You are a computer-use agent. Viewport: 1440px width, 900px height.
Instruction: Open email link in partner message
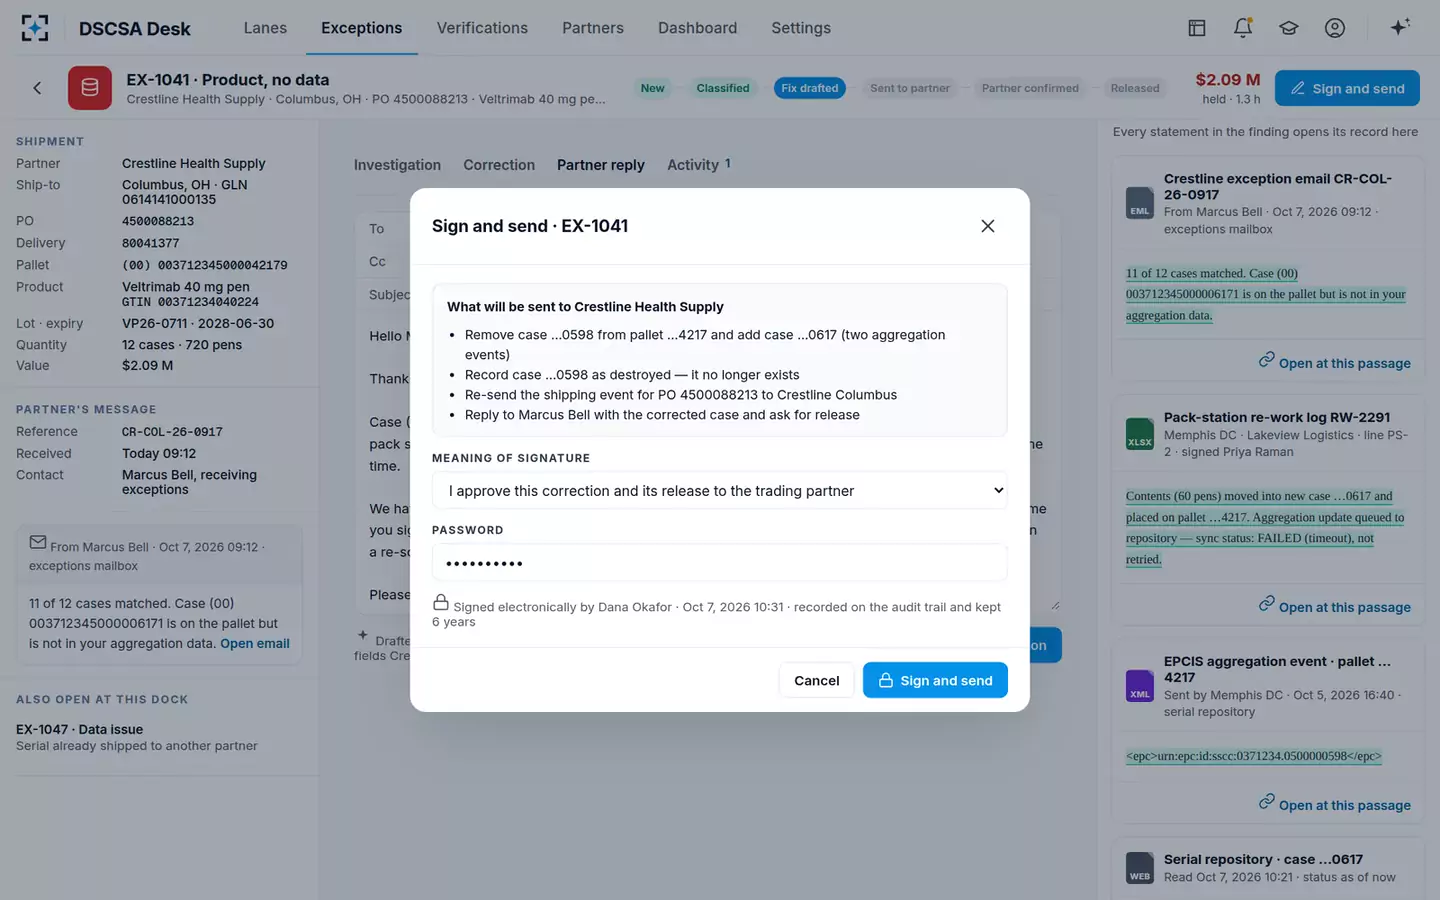coord(255,644)
